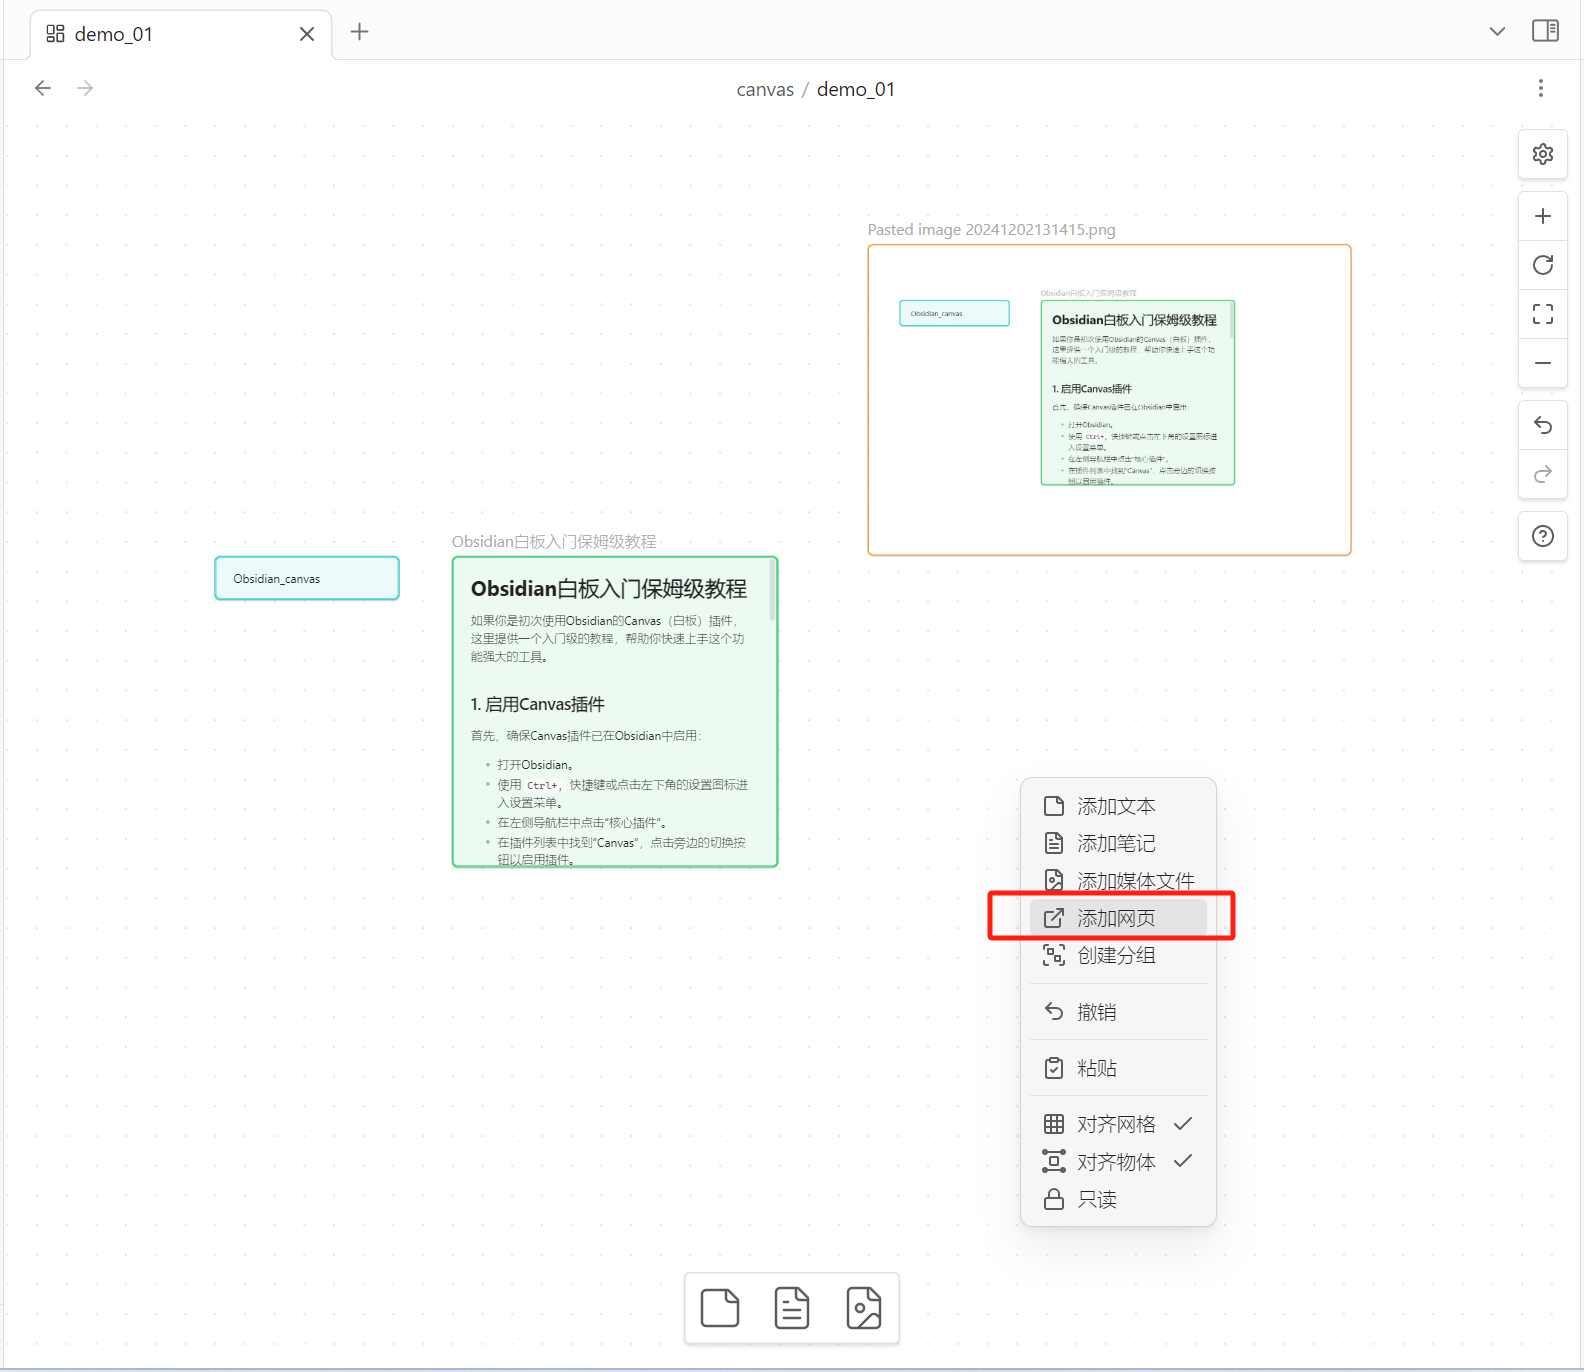This screenshot has height=1372, width=1584.
Task: Select the Obsidian白板入门保姆级教程 note card
Action: tap(615, 712)
